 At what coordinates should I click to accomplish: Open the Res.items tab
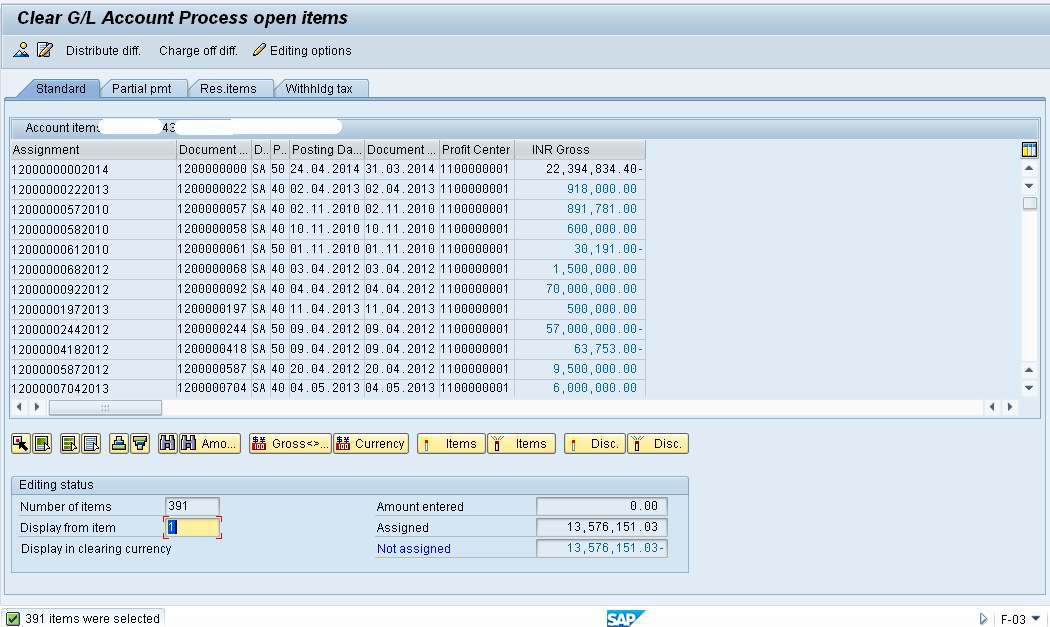pos(228,88)
